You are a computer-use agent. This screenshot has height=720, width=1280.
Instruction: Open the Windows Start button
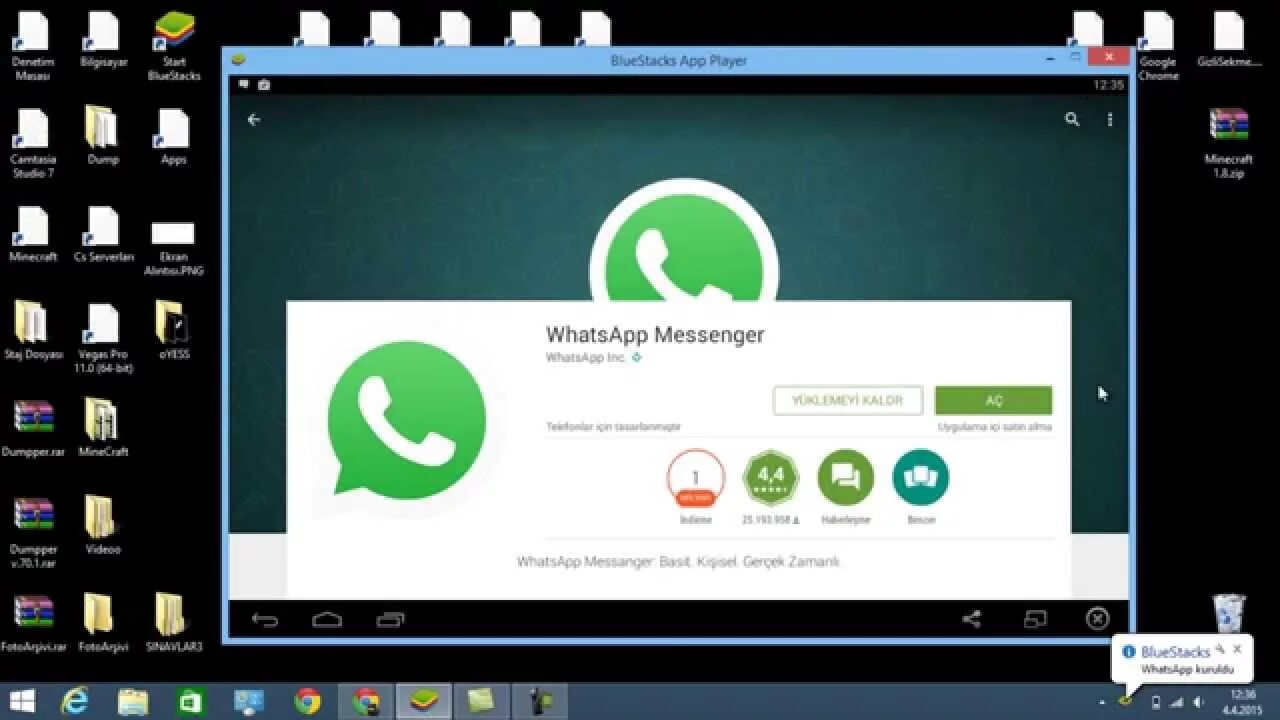[22, 702]
